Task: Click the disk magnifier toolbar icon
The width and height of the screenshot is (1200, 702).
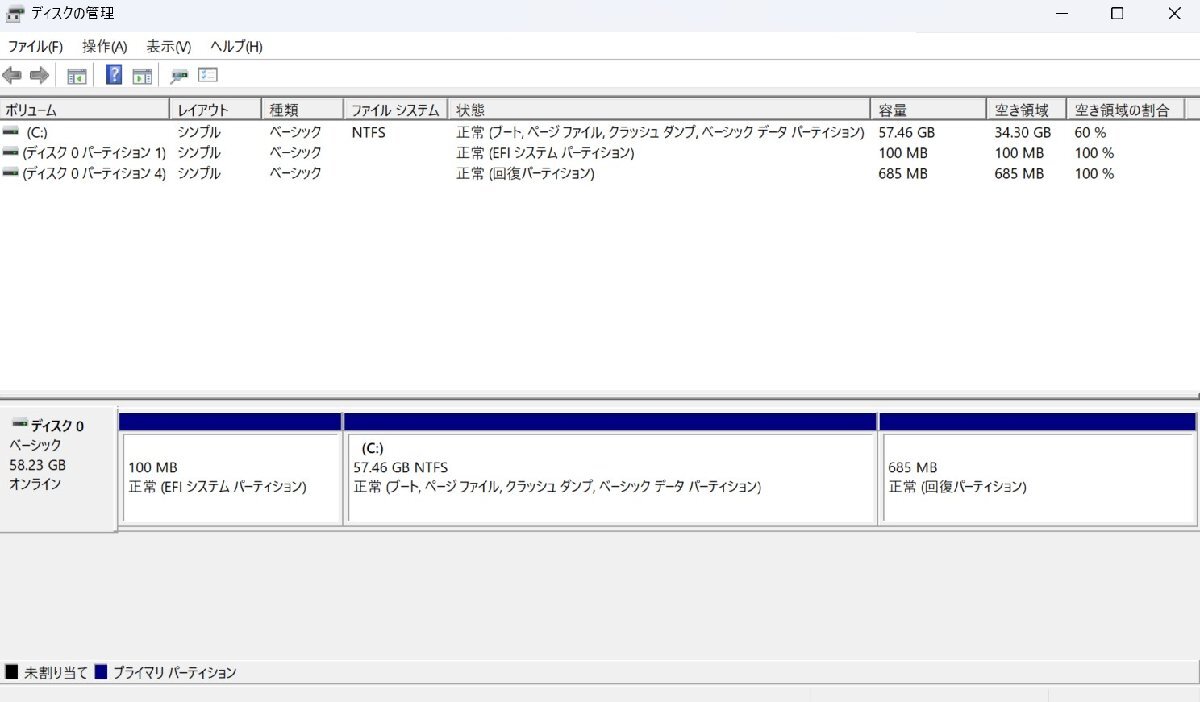Action: [180, 75]
